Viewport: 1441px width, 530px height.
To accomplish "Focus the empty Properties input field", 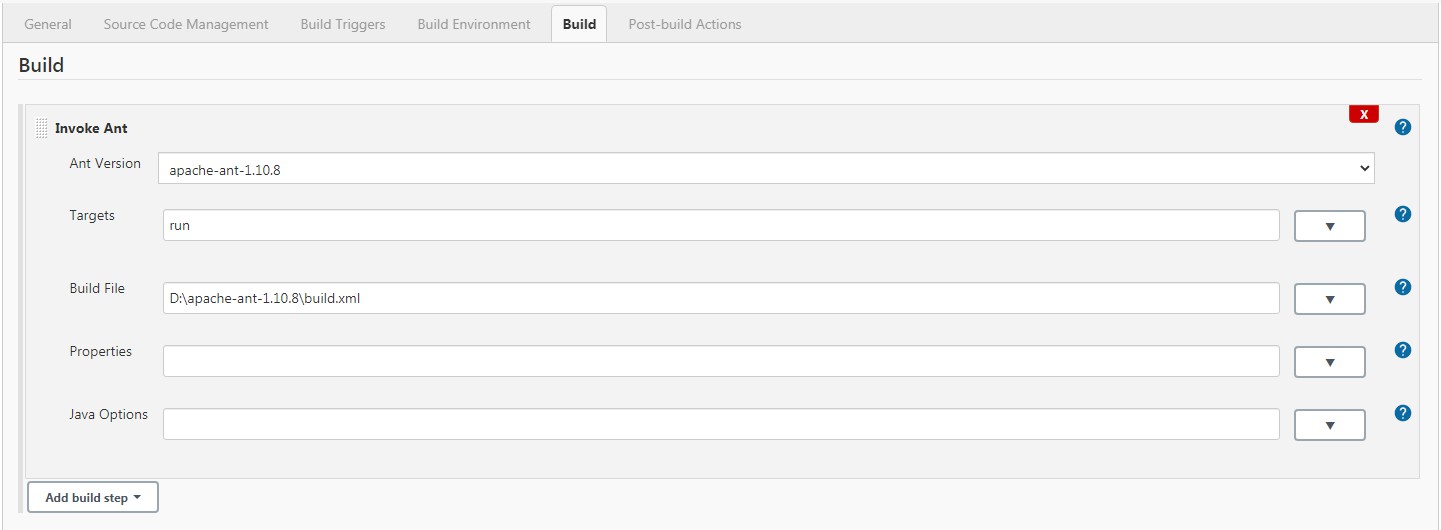I will pos(721,361).
